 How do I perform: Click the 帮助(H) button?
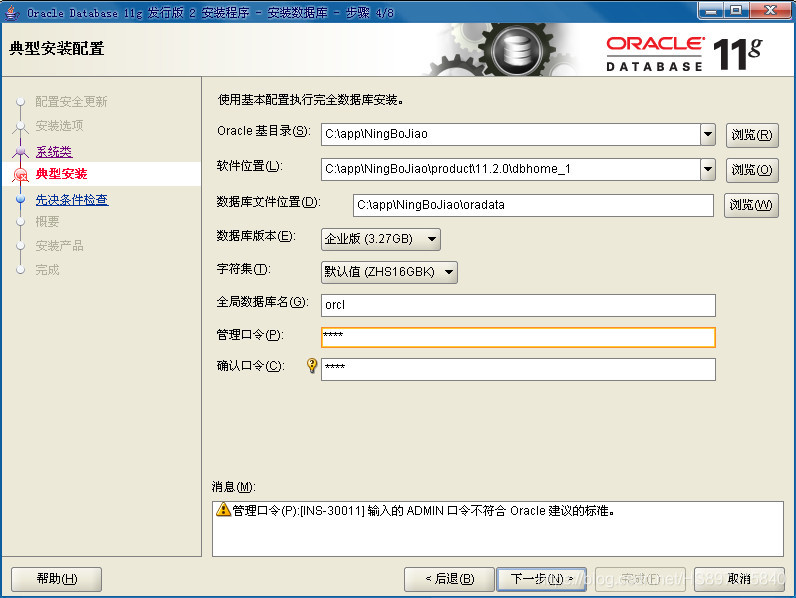[56, 579]
